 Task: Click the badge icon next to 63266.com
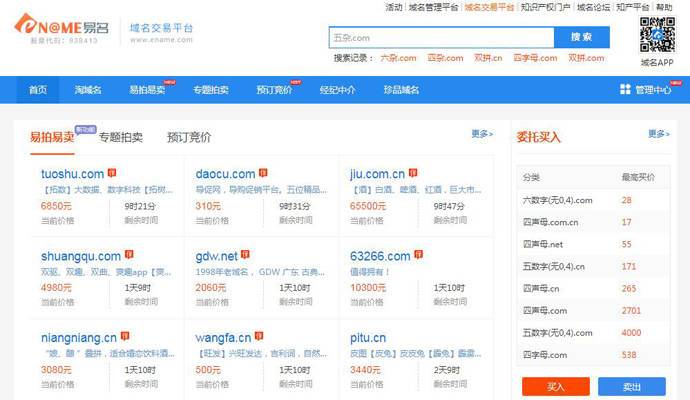point(418,255)
